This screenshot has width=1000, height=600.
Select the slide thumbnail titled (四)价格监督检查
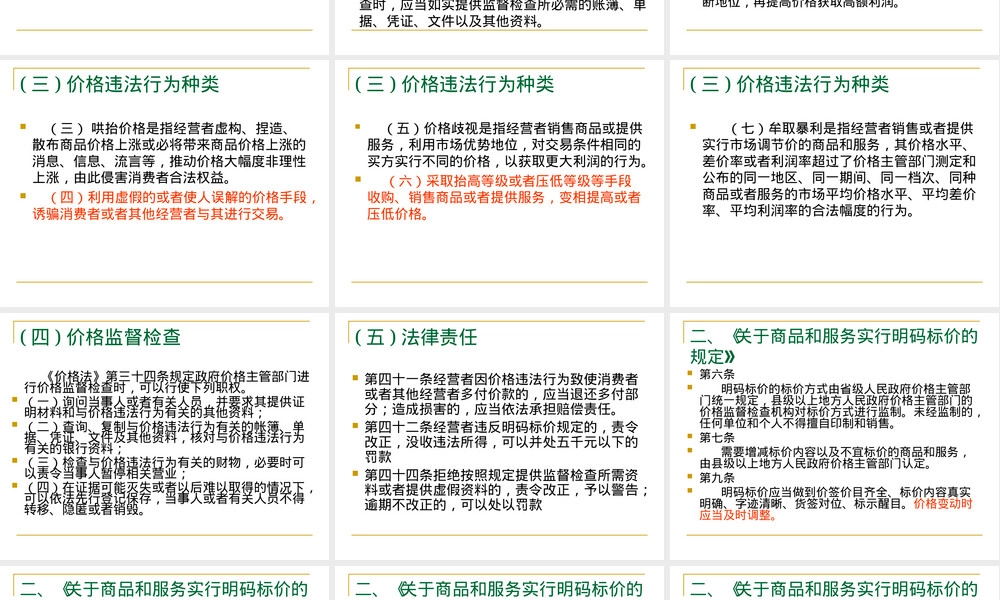coord(165,436)
